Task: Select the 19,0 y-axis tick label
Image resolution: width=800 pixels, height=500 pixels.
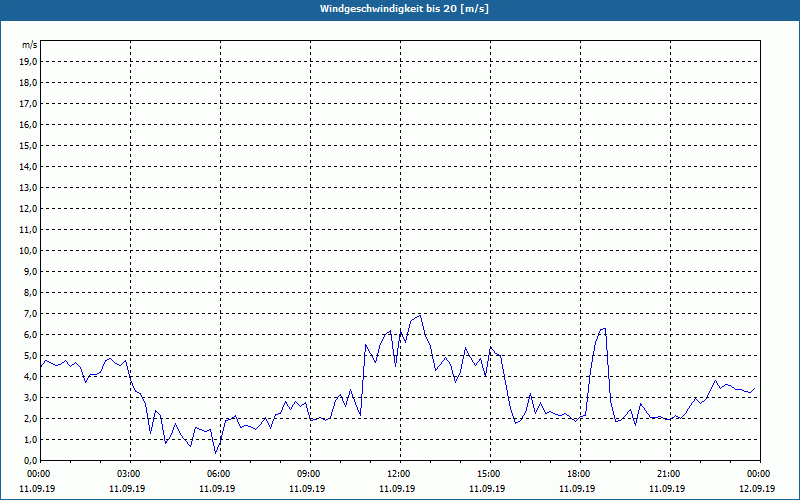Action: pos(28,61)
